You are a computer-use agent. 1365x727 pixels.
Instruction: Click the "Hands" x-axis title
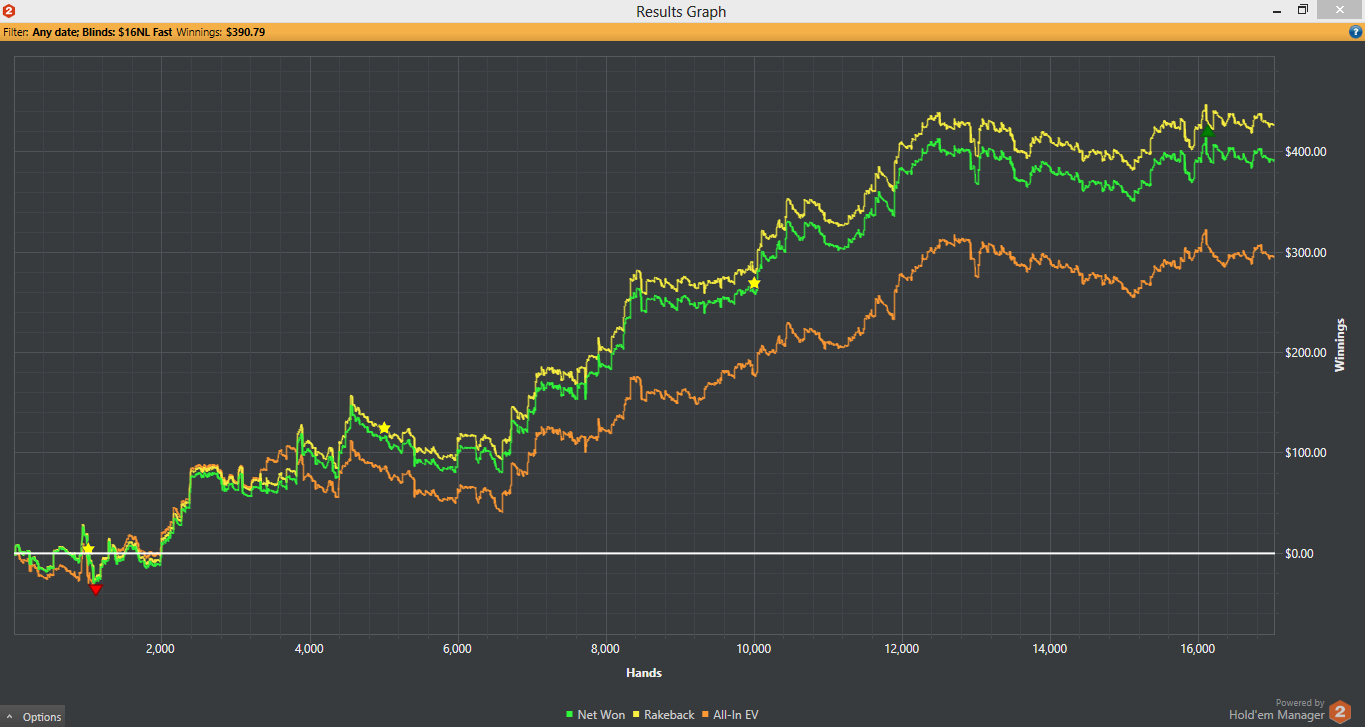coord(644,672)
